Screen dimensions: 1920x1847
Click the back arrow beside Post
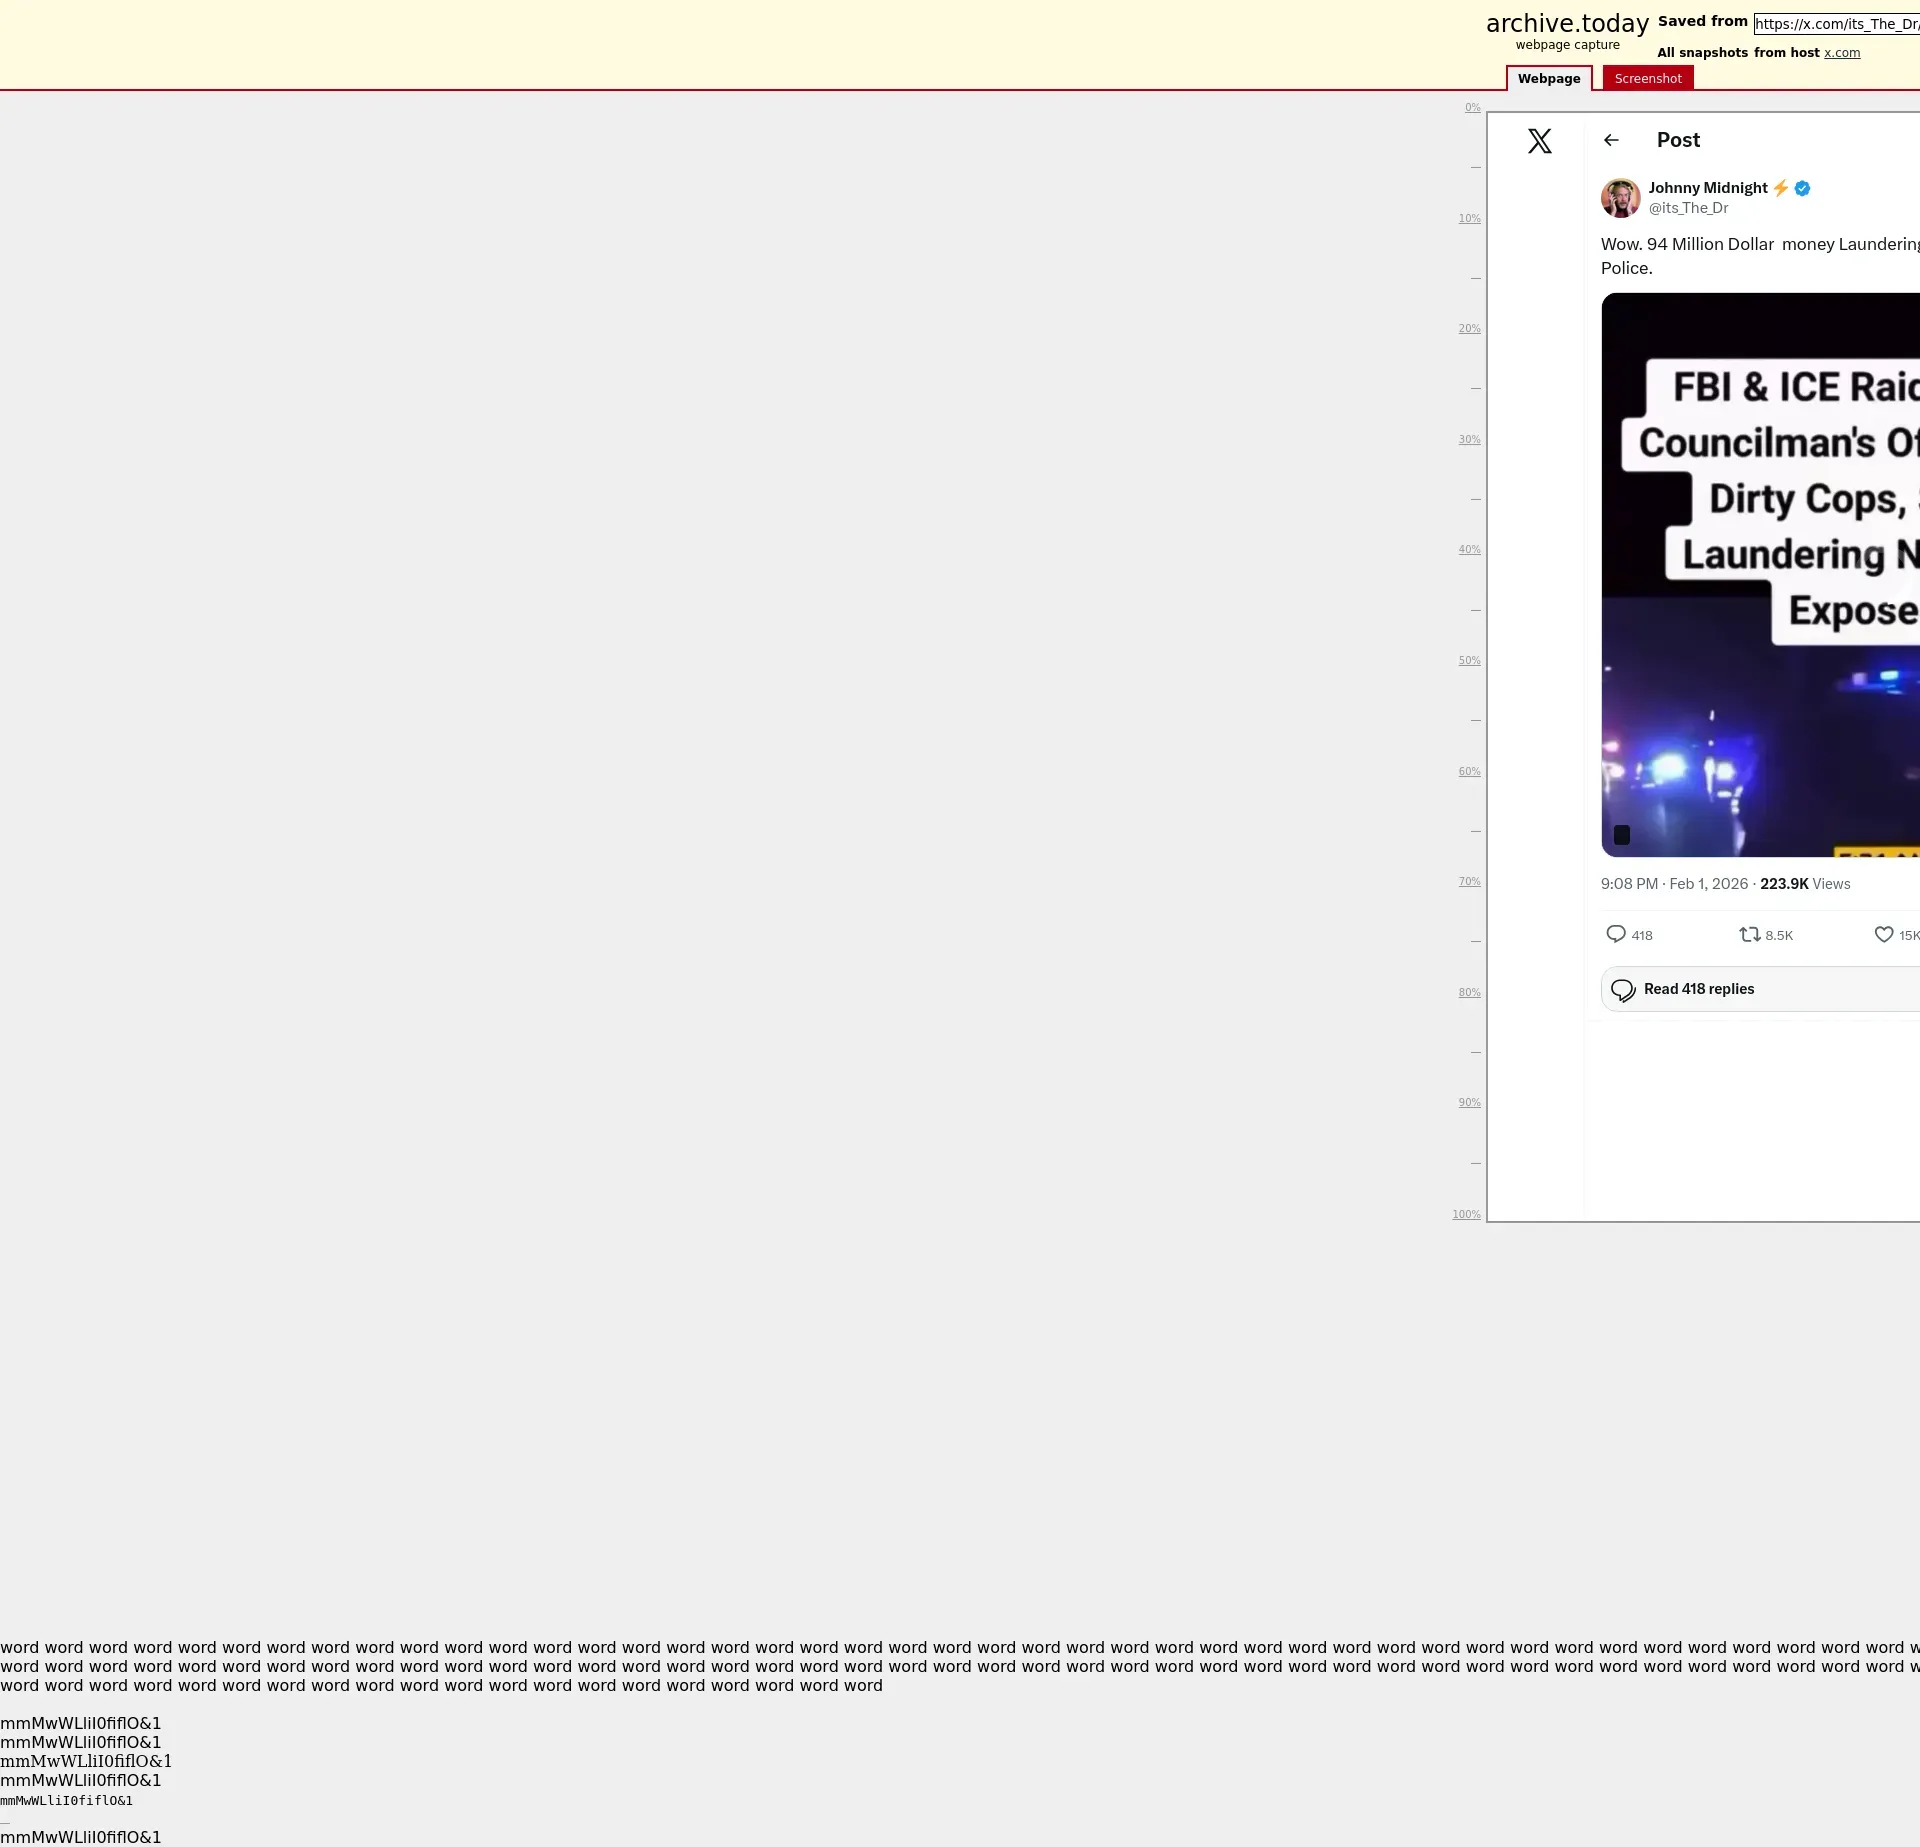pyautogui.click(x=1611, y=141)
